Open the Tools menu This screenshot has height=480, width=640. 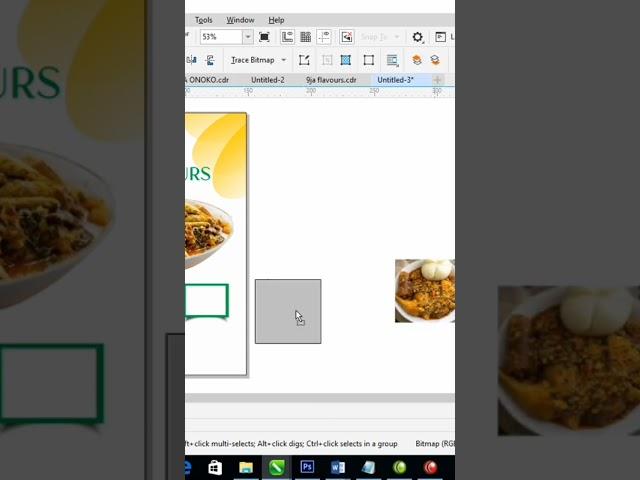pos(203,20)
